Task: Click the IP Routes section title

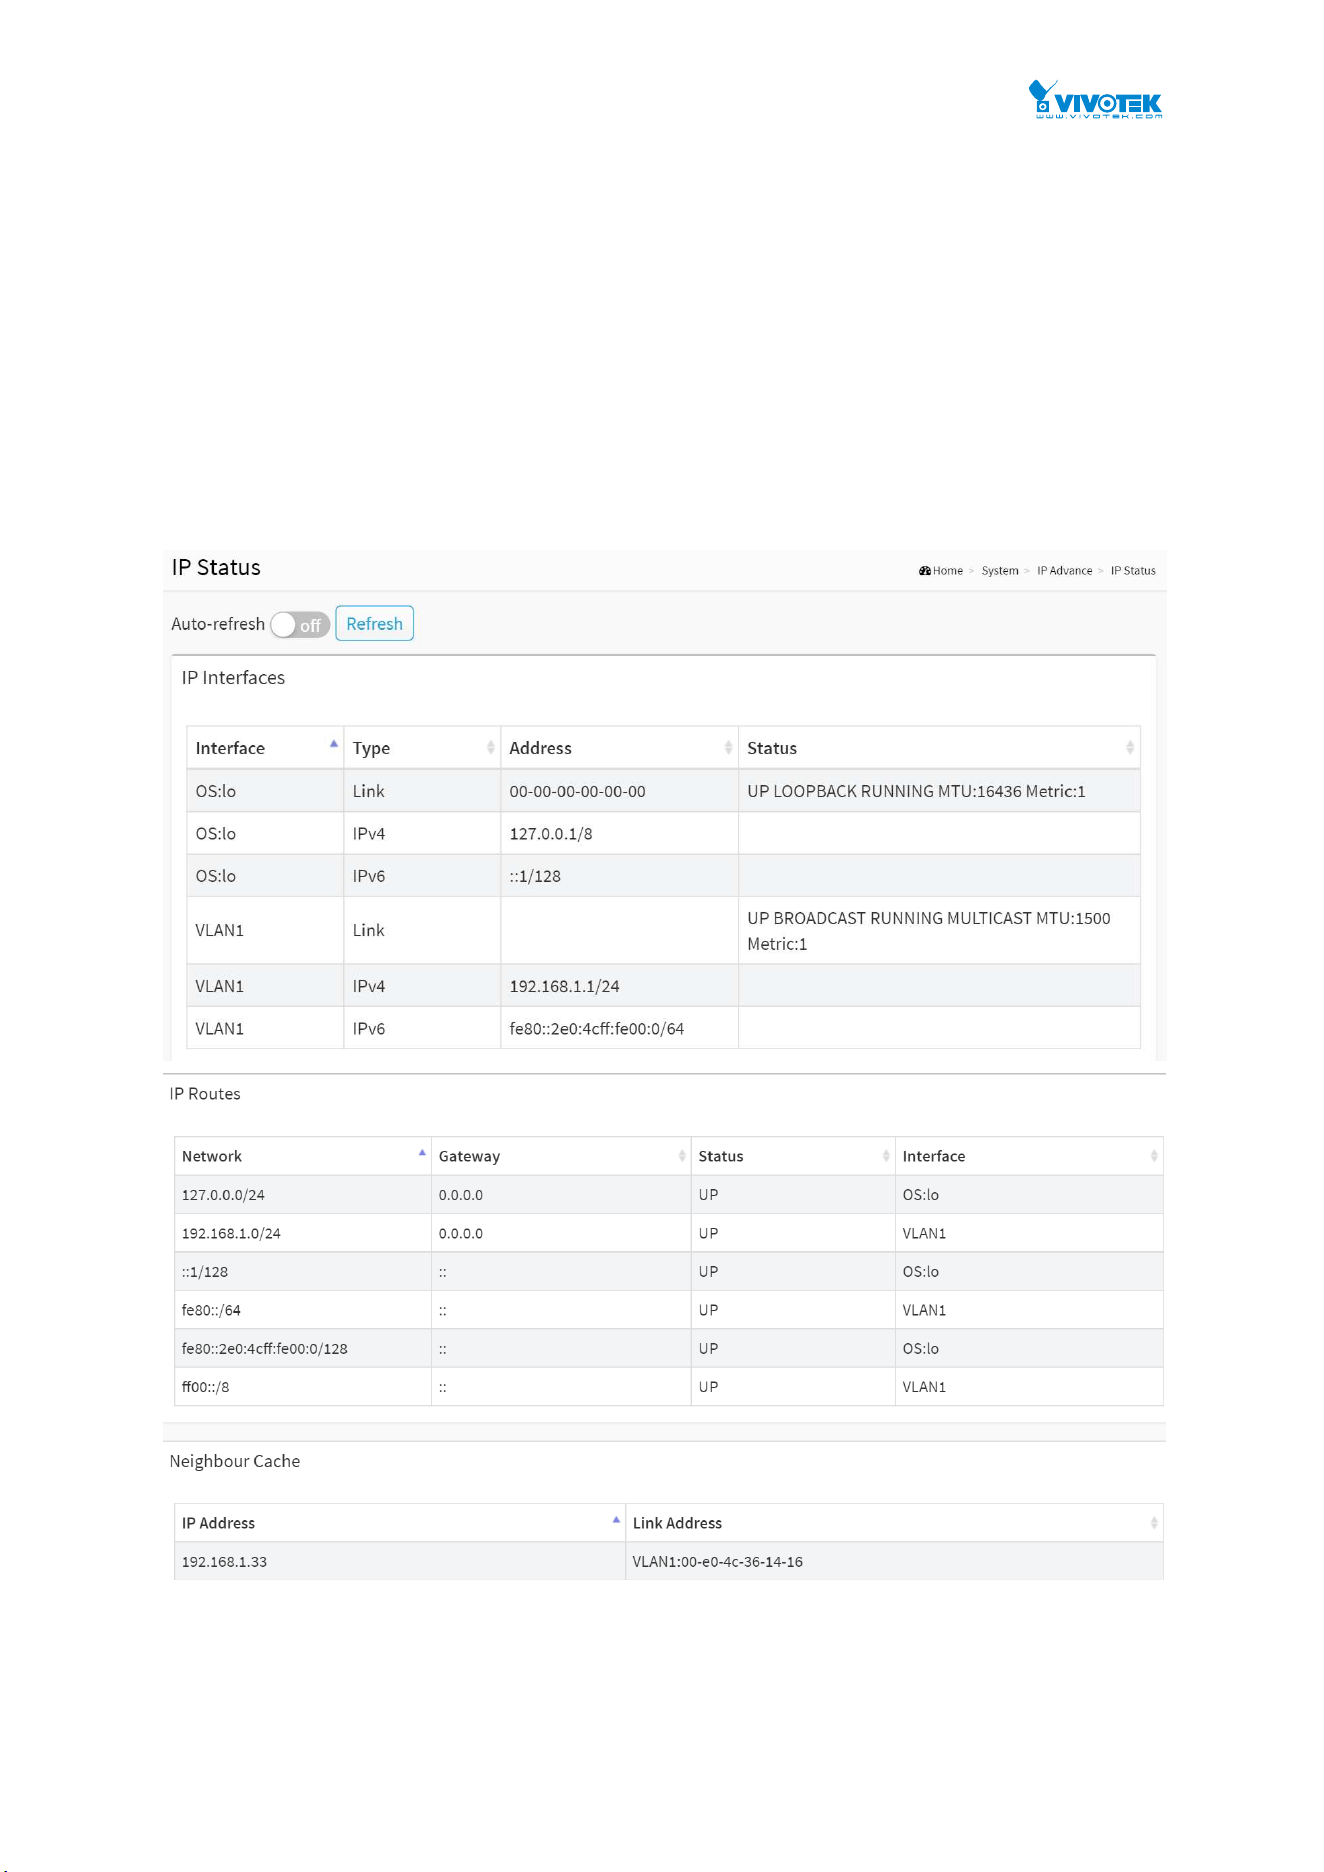Action: pyautogui.click(x=205, y=1094)
